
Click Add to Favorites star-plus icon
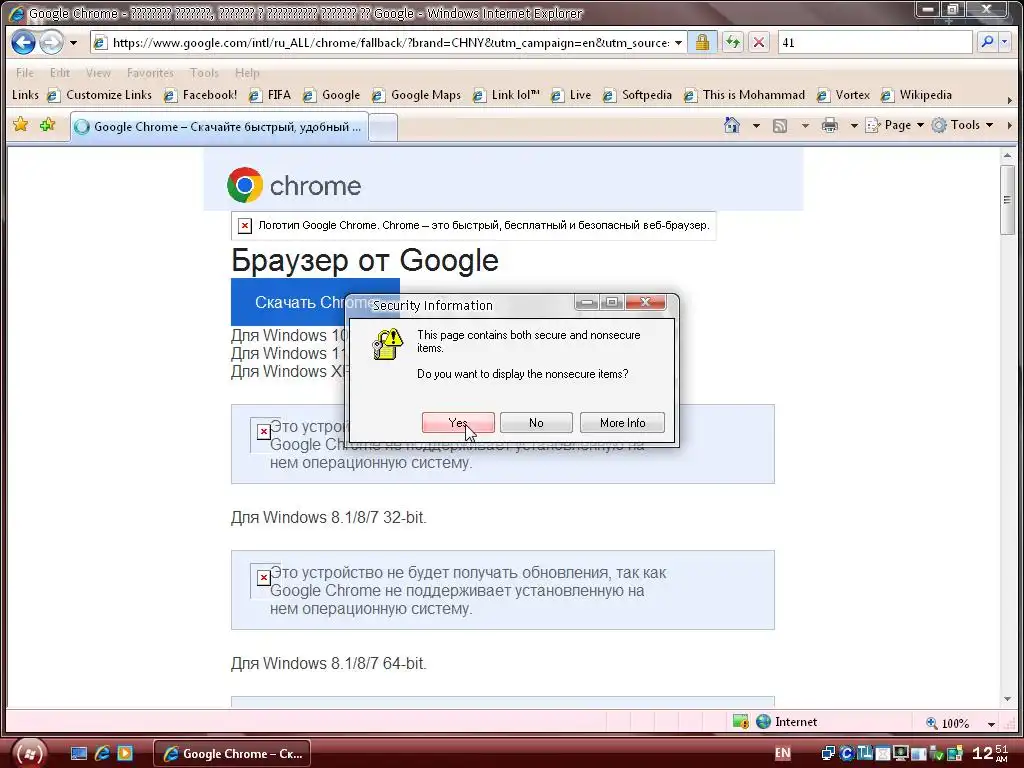48,125
